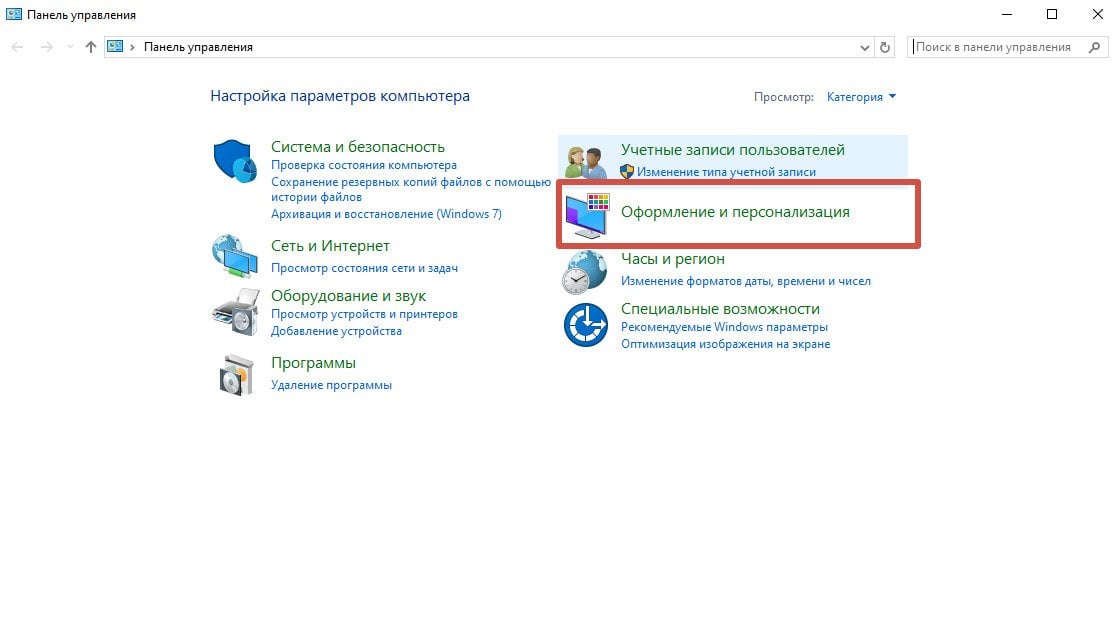Image resolution: width=1120 pixels, height=630 pixels.
Task: Open 'Оформление и персонализация' category
Action: (735, 211)
